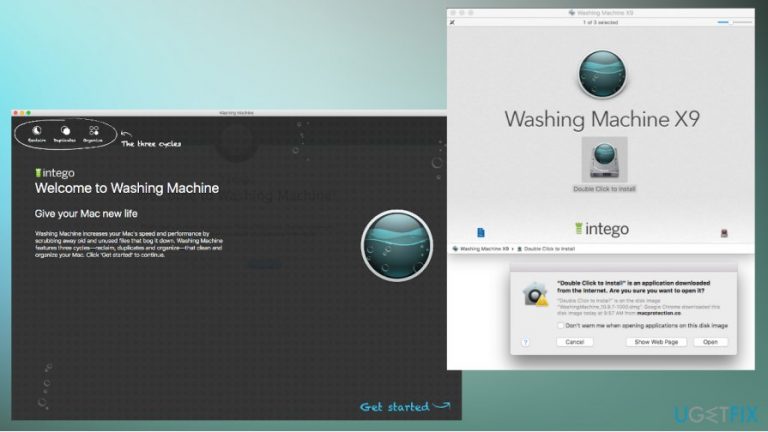
Task: Click the 1 of 3 selected status text
Action: (600, 23)
